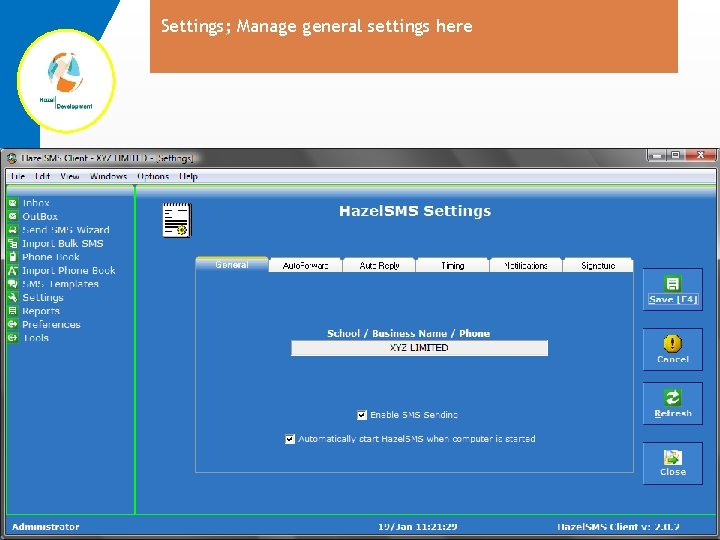
Task: Click the date and time in the status bar
Action: (x=417, y=527)
